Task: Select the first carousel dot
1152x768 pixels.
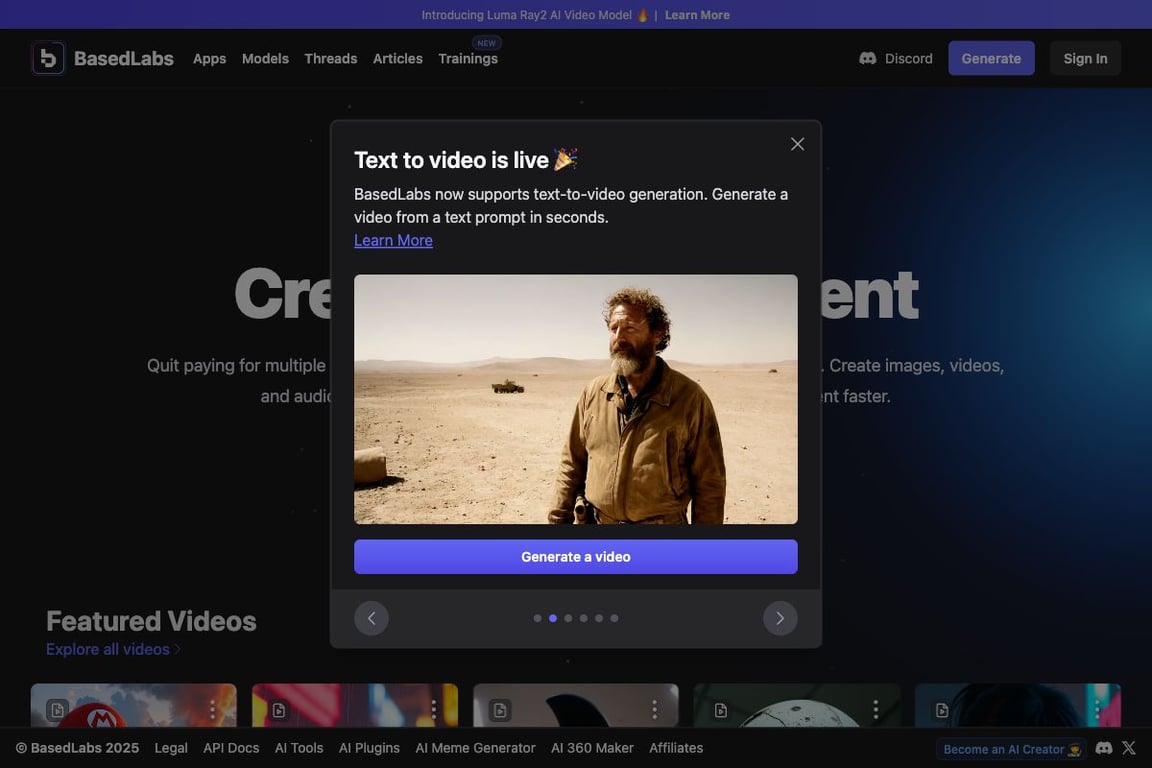Action: 537,618
